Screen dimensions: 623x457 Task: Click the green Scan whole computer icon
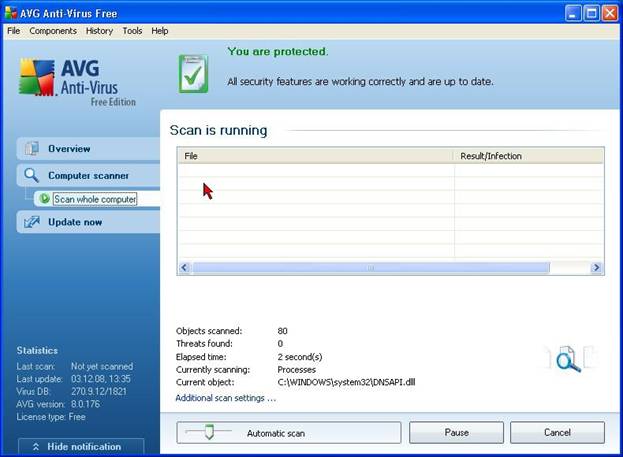[x=44, y=198]
